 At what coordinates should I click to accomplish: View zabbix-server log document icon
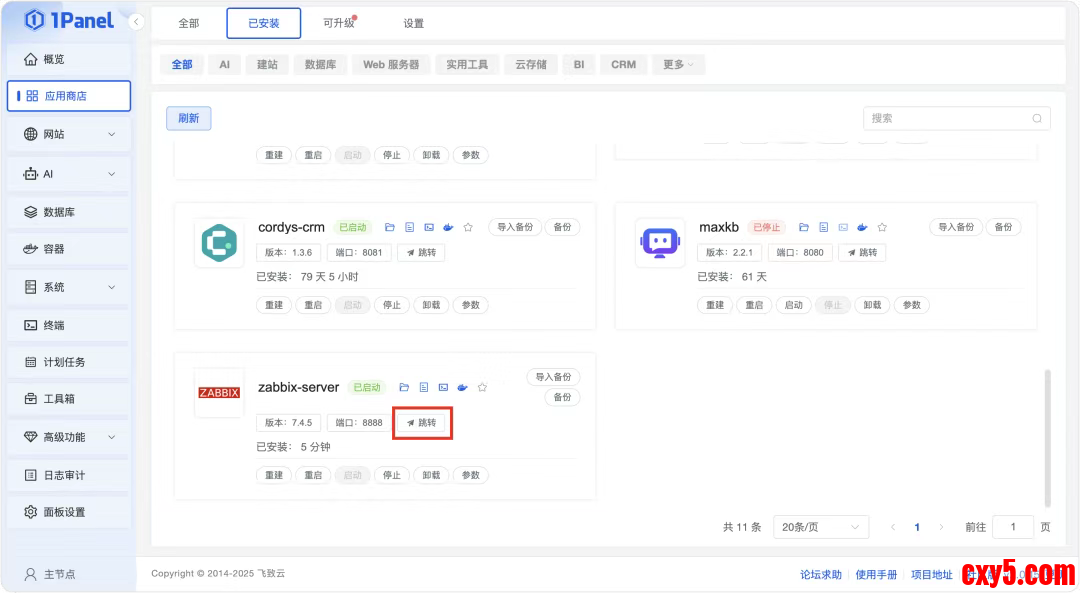[x=424, y=387]
